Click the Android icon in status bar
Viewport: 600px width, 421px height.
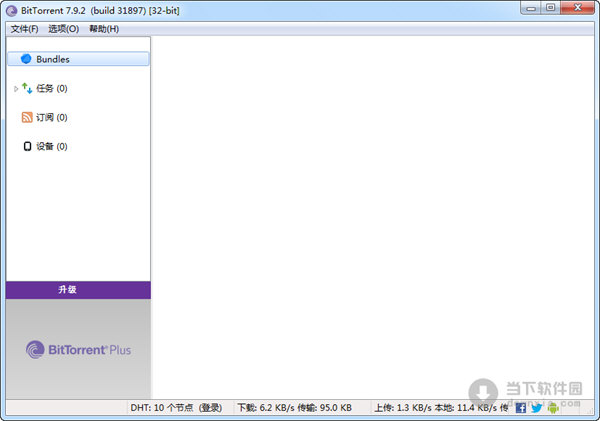click(x=553, y=408)
